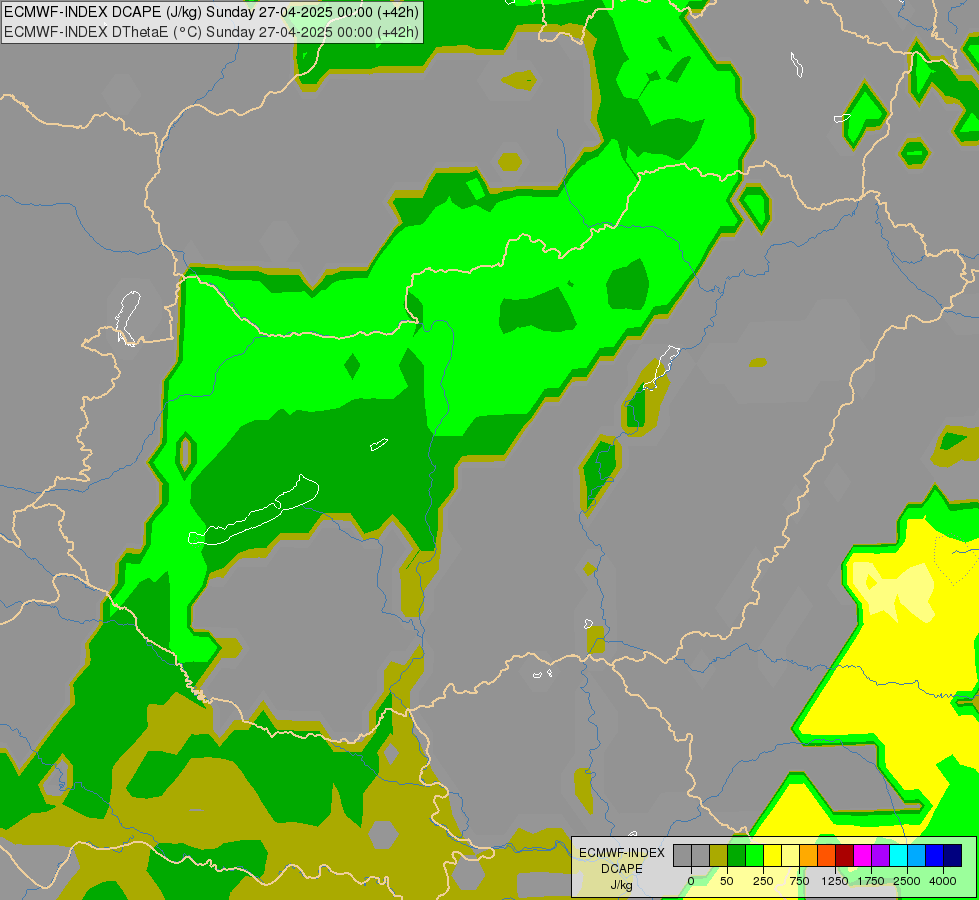The width and height of the screenshot is (979, 900).
Task: Click the legend value label 50
Action: click(727, 881)
